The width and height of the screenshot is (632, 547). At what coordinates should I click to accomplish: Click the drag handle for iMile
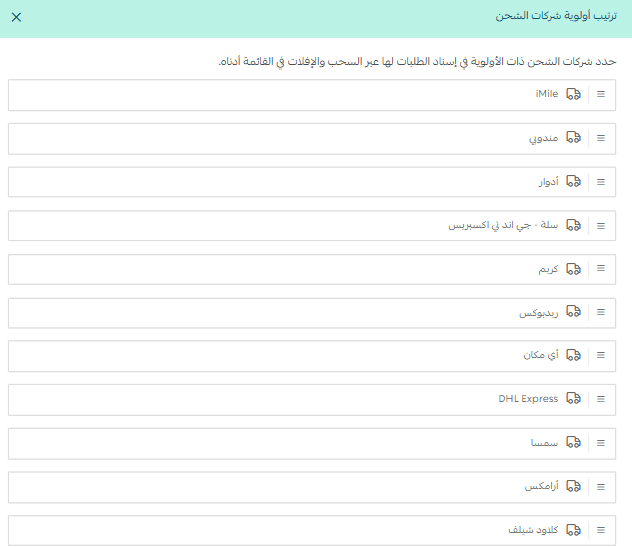601,95
